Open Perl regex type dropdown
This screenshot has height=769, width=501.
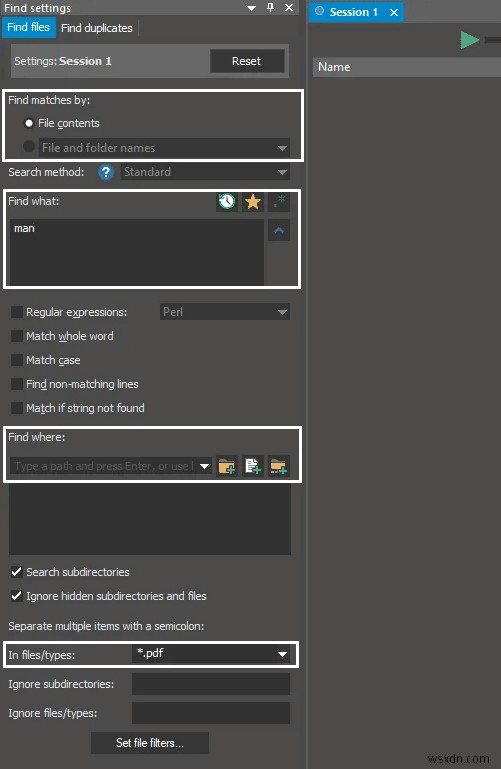click(225, 312)
